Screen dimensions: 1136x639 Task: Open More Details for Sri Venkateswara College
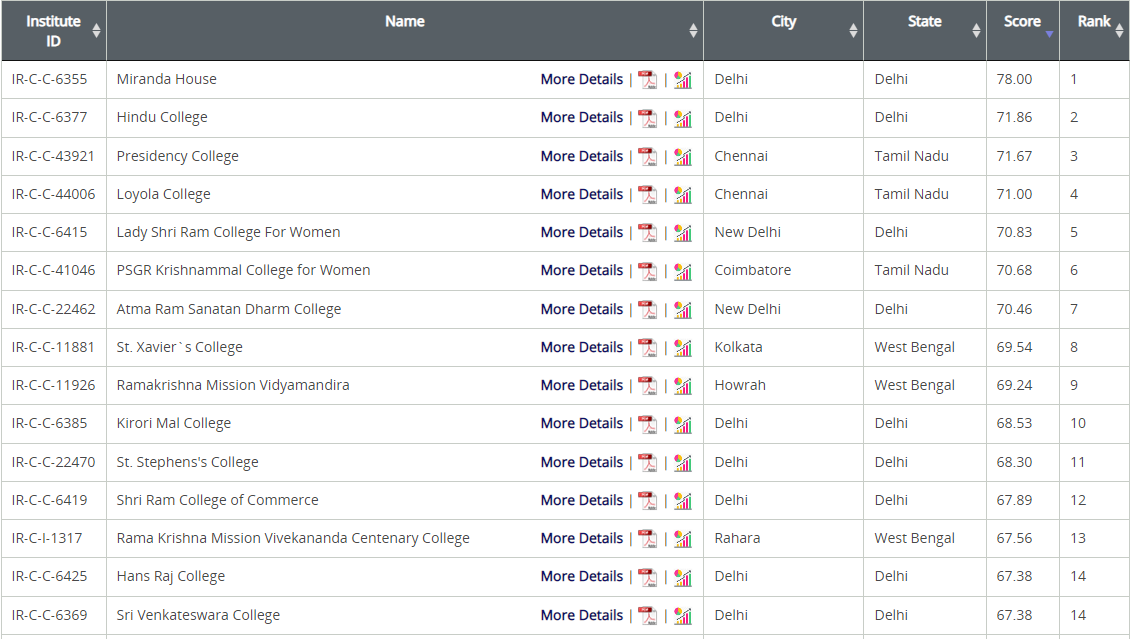pos(582,615)
